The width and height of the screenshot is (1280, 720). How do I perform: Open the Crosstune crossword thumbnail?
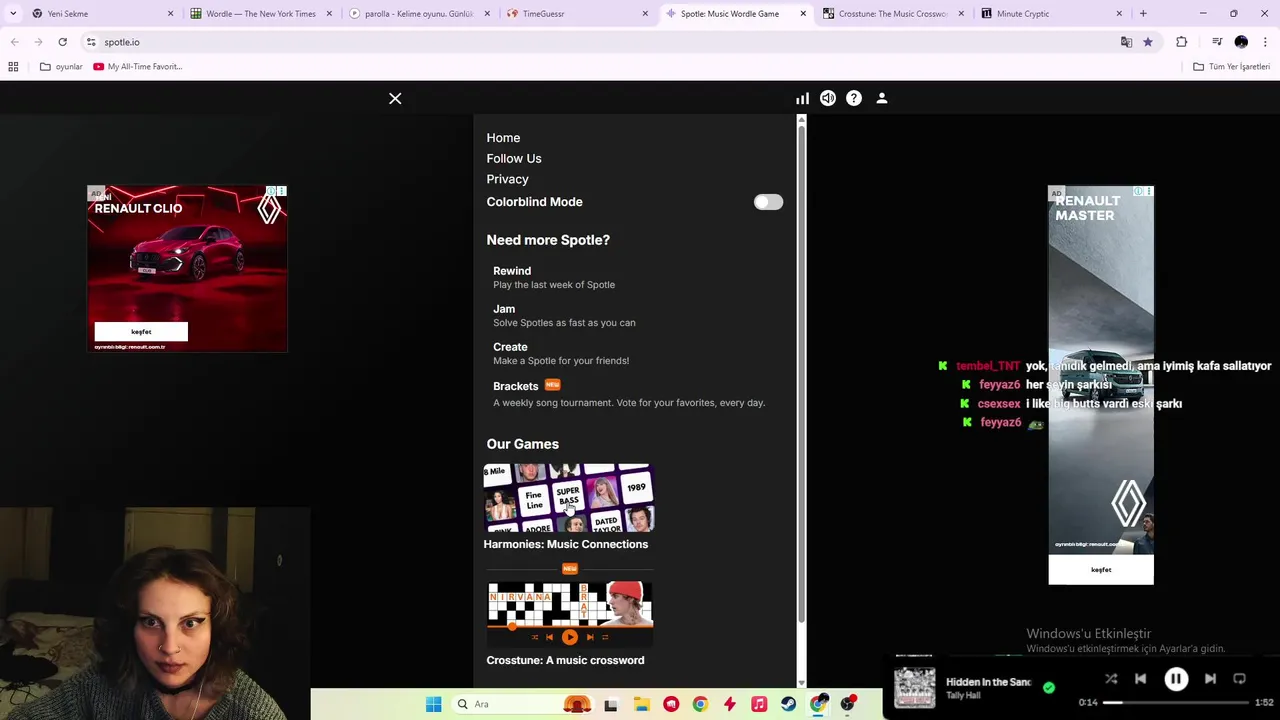[569, 614]
